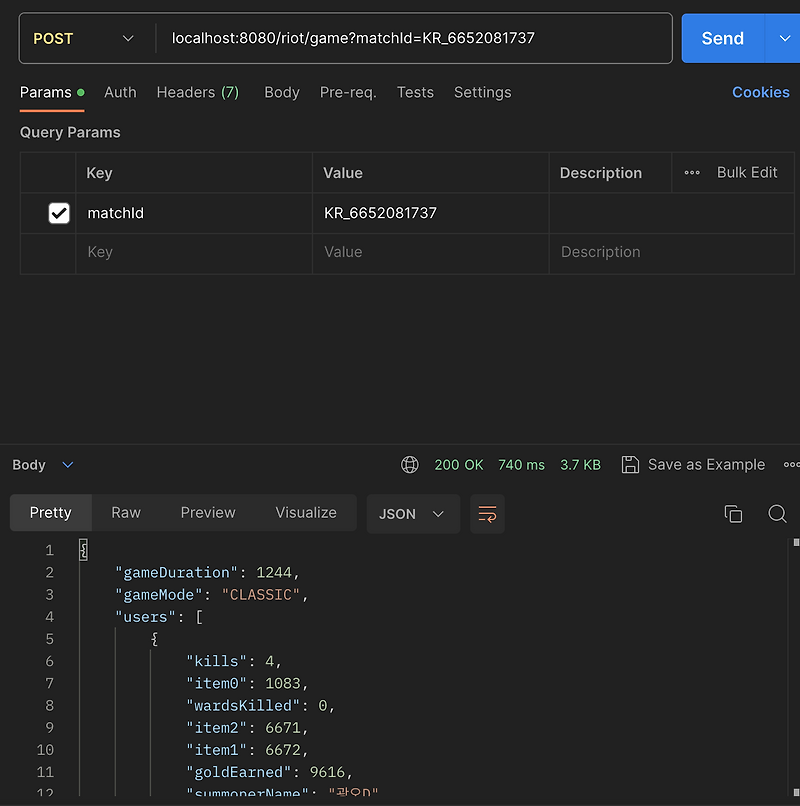Click the "item1": 6672 line

point(247,750)
